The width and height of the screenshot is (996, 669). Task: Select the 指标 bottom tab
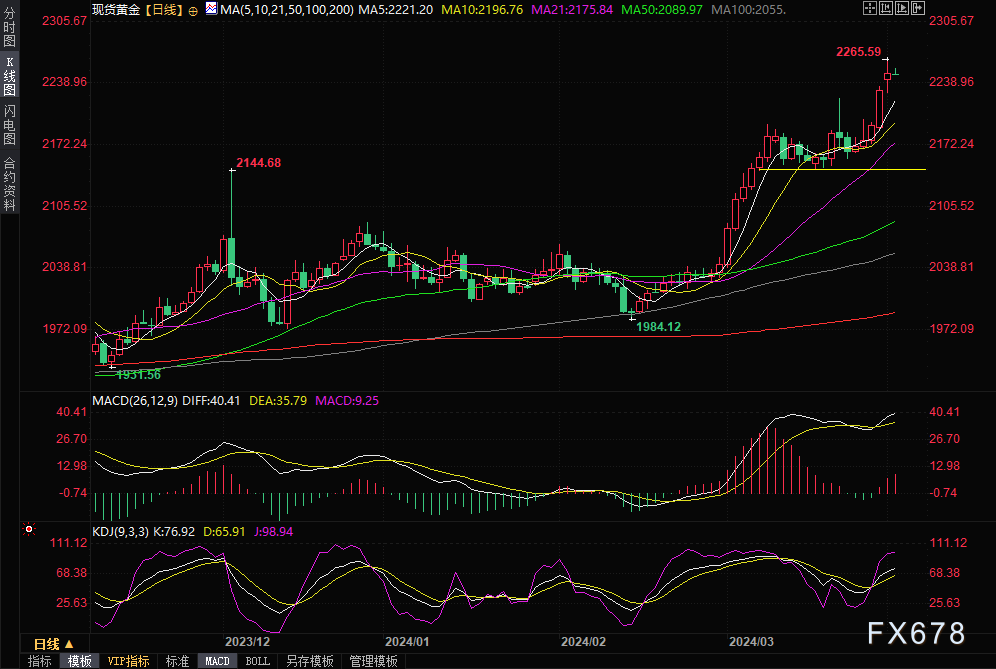click(x=40, y=661)
